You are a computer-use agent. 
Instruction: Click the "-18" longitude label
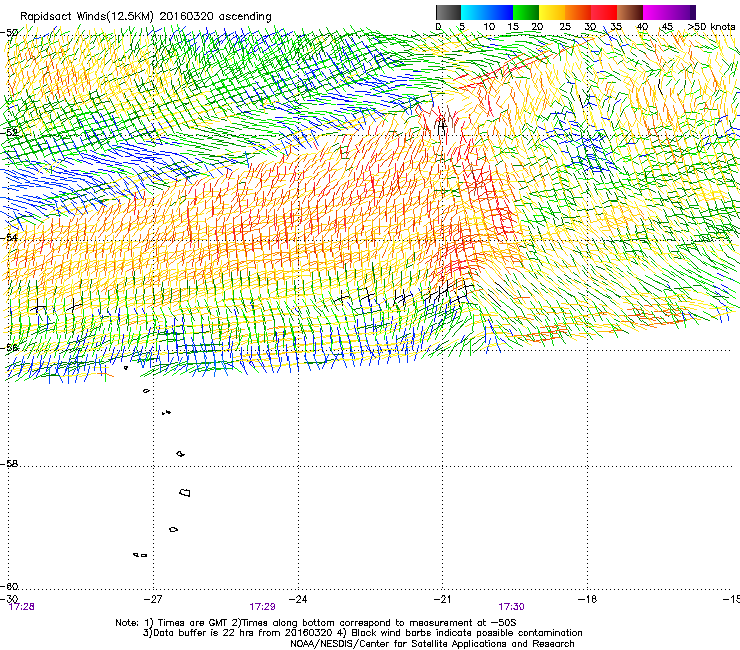pos(587,599)
